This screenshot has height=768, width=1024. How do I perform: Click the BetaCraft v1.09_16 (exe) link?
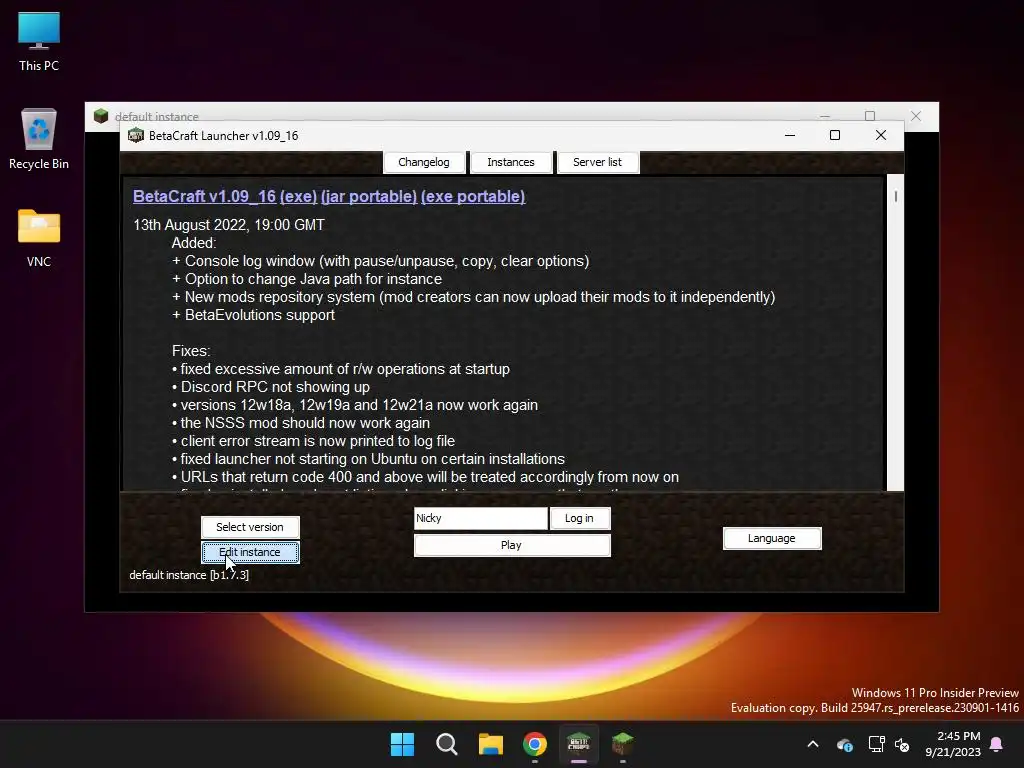point(225,197)
